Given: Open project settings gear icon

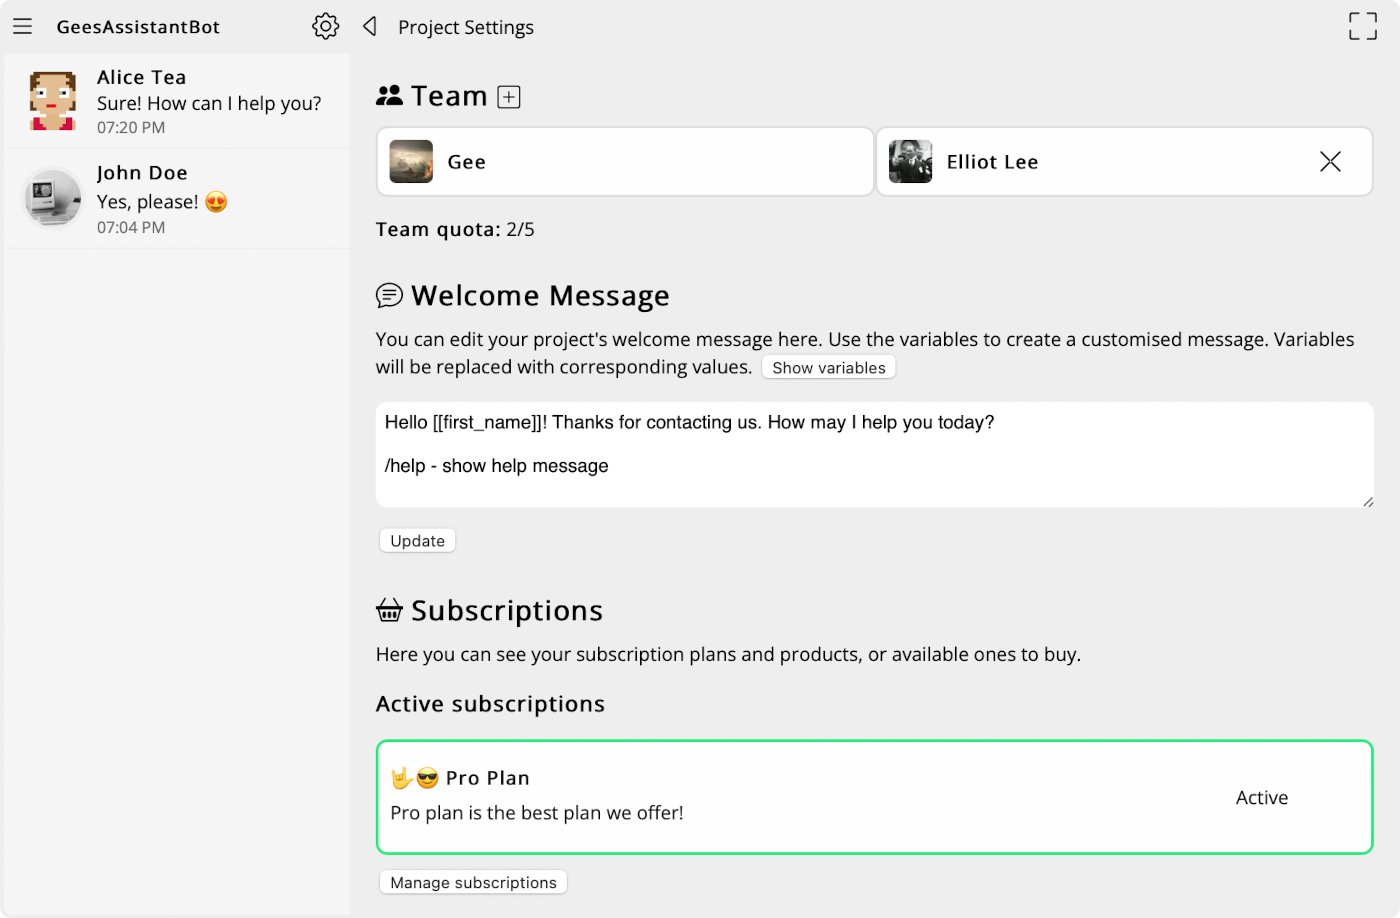Looking at the screenshot, I should coord(325,26).
